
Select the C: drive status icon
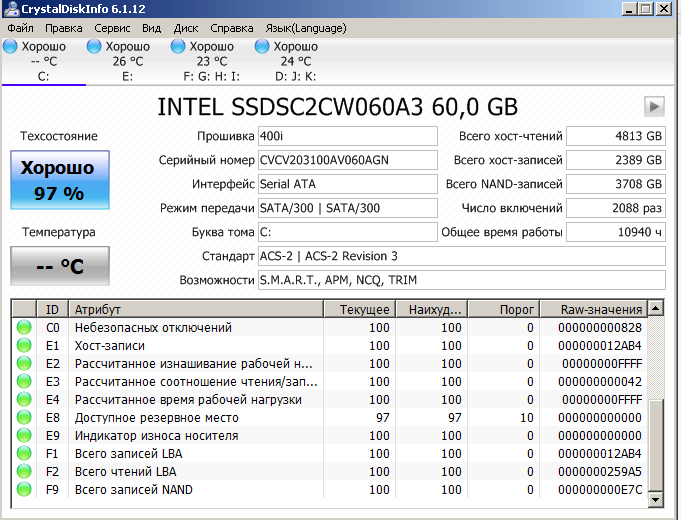11,47
